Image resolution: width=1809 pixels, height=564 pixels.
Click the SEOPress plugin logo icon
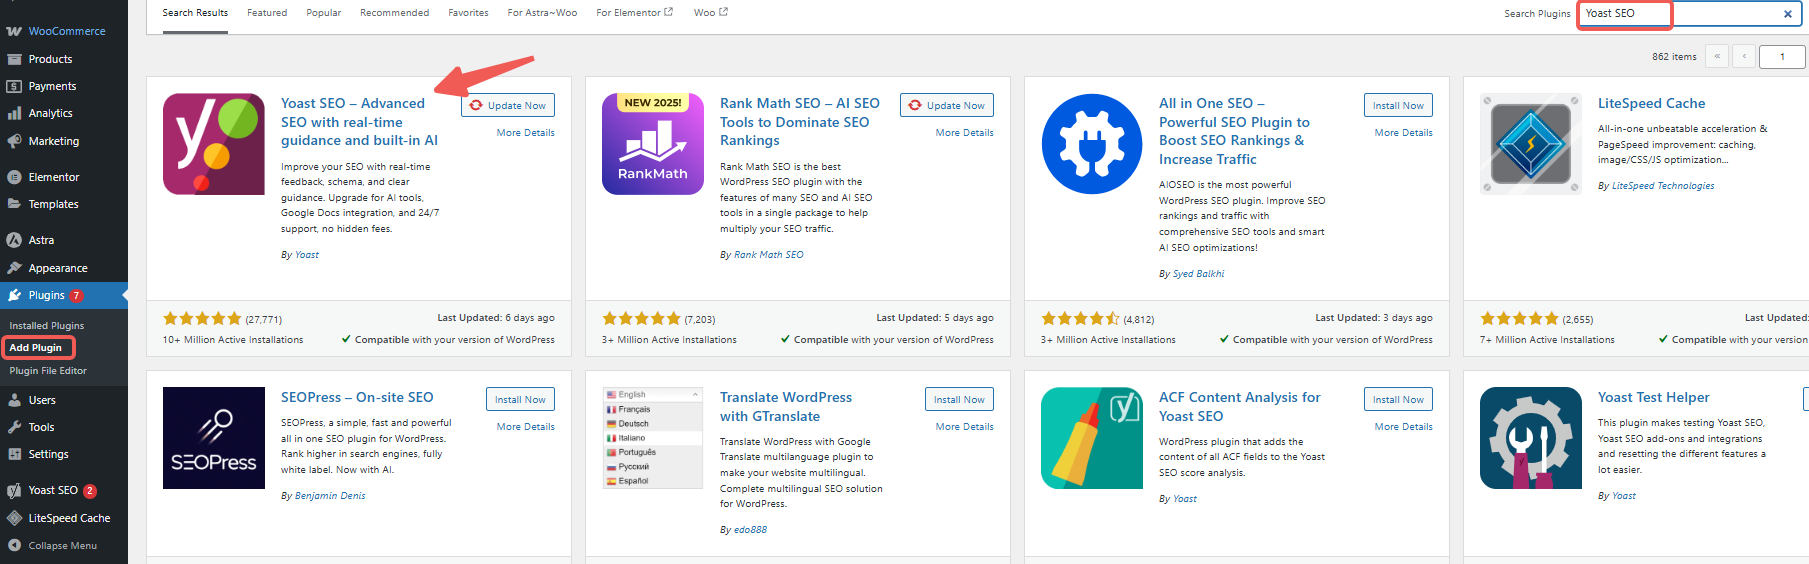tap(214, 438)
